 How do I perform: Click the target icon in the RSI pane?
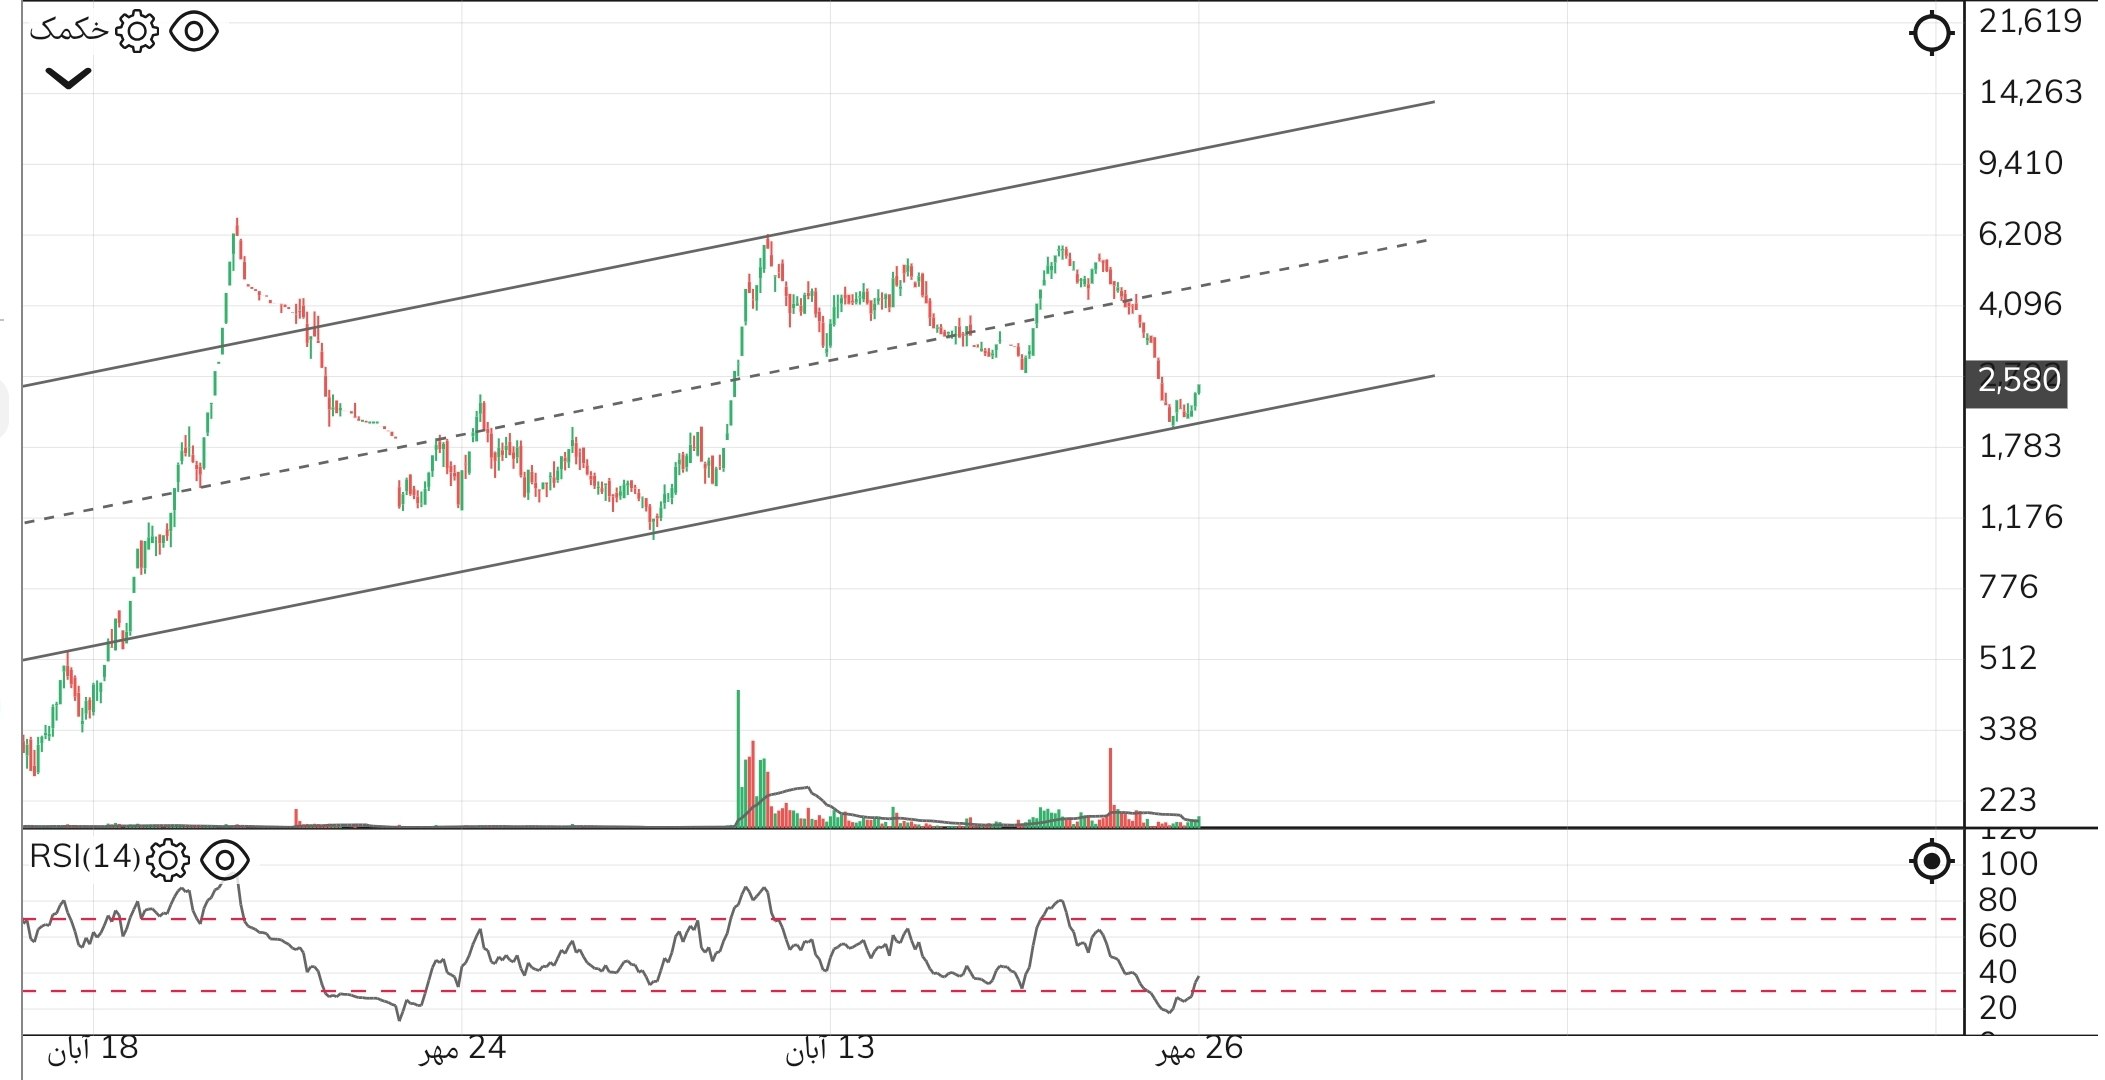click(x=1931, y=860)
